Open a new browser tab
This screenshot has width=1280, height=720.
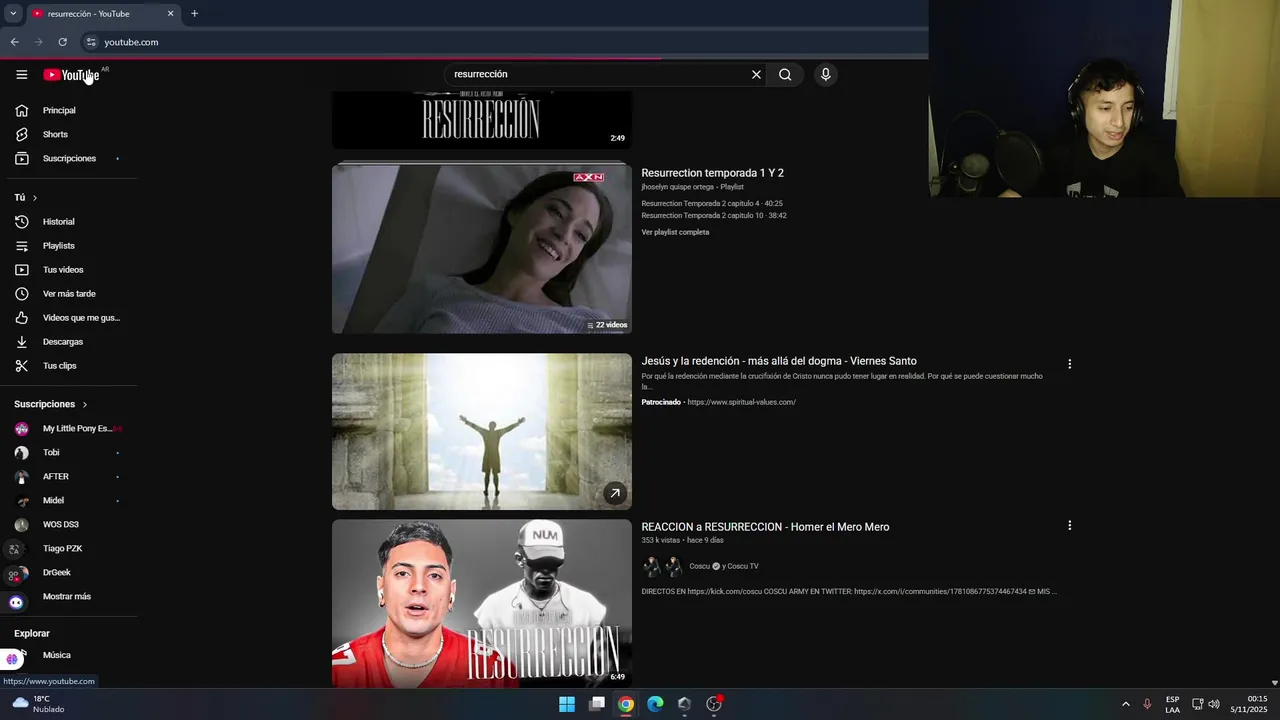(x=194, y=14)
